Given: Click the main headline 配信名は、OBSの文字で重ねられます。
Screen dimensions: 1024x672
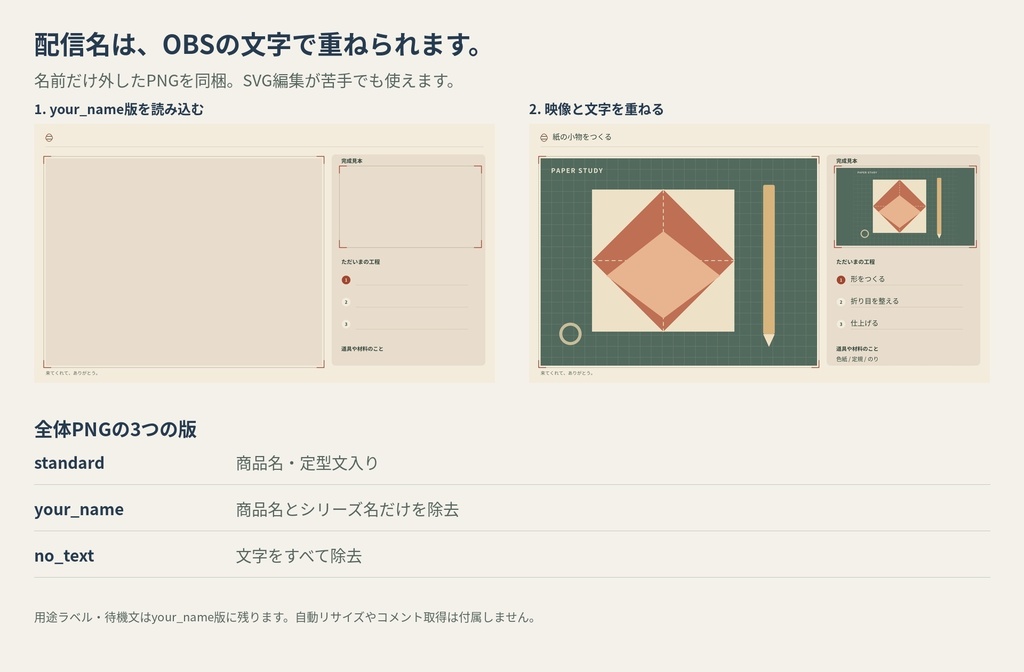Looking at the screenshot, I should pyautogui.click(x=259, y=44).
